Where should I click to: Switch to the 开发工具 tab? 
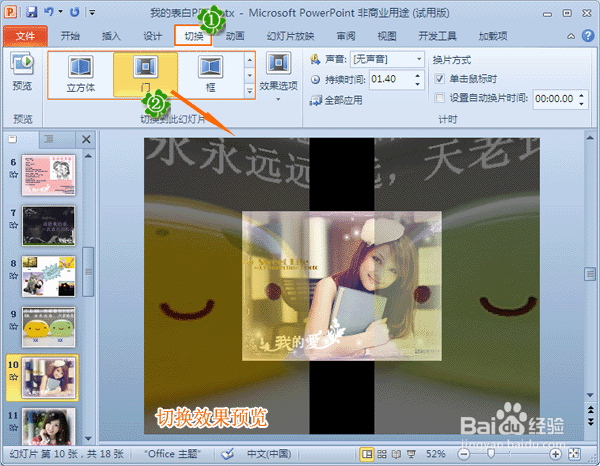tap(437, 36)
